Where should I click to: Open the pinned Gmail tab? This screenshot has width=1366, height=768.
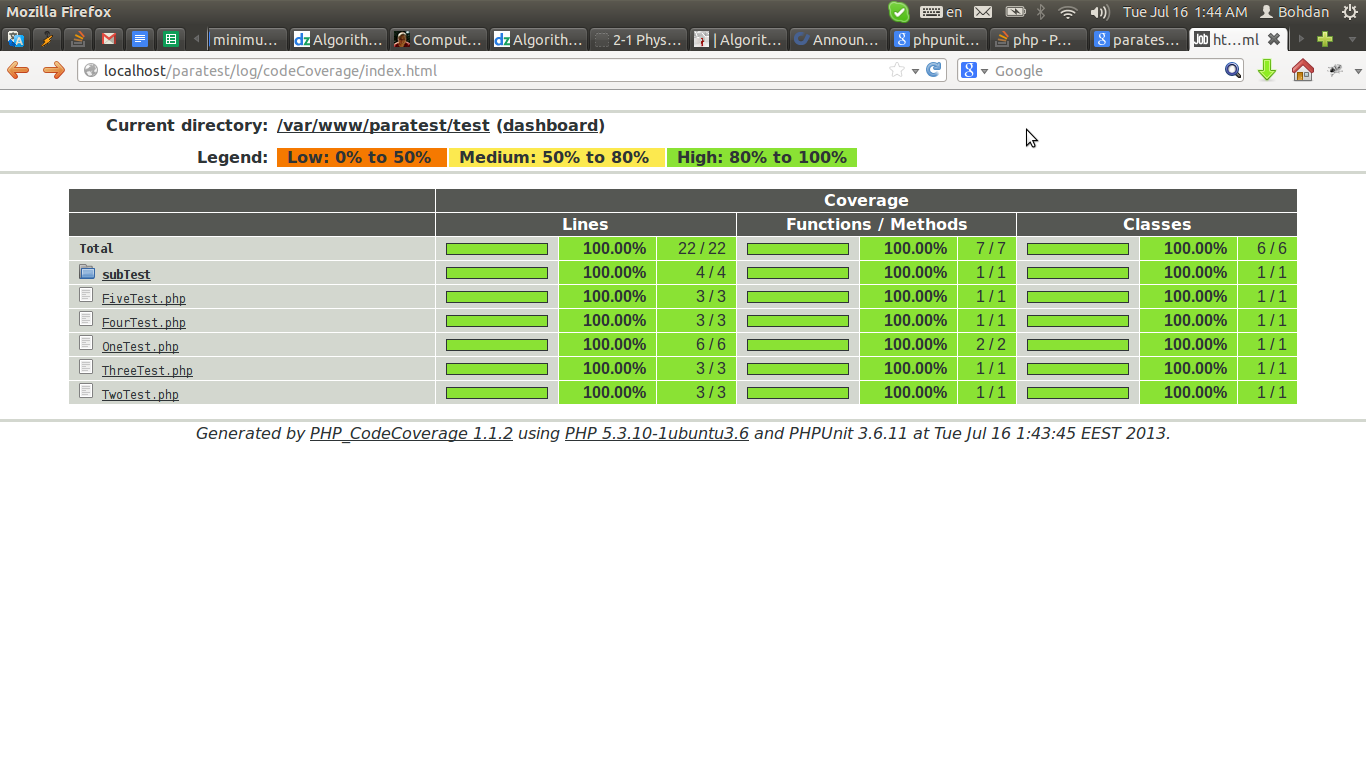tap(108, 39)
